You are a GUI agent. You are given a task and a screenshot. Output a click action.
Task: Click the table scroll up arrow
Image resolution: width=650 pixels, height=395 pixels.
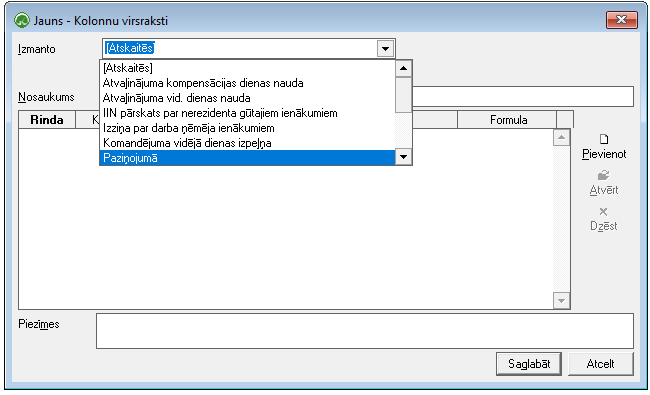point(561,137)
